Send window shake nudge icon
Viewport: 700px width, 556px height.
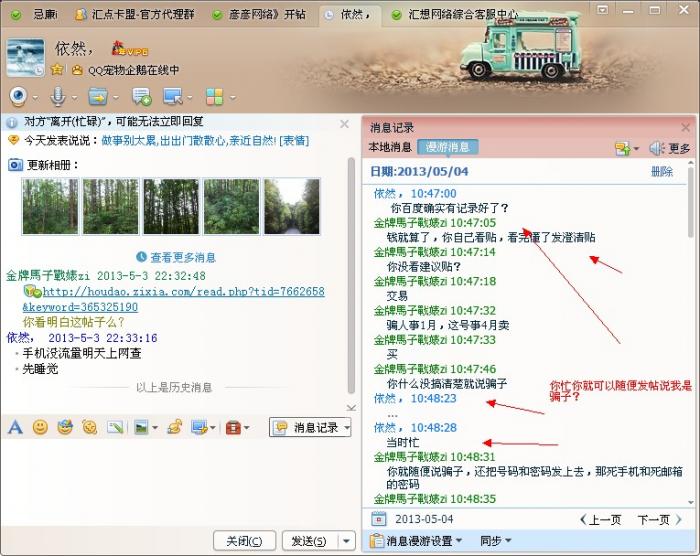[89, 427]
